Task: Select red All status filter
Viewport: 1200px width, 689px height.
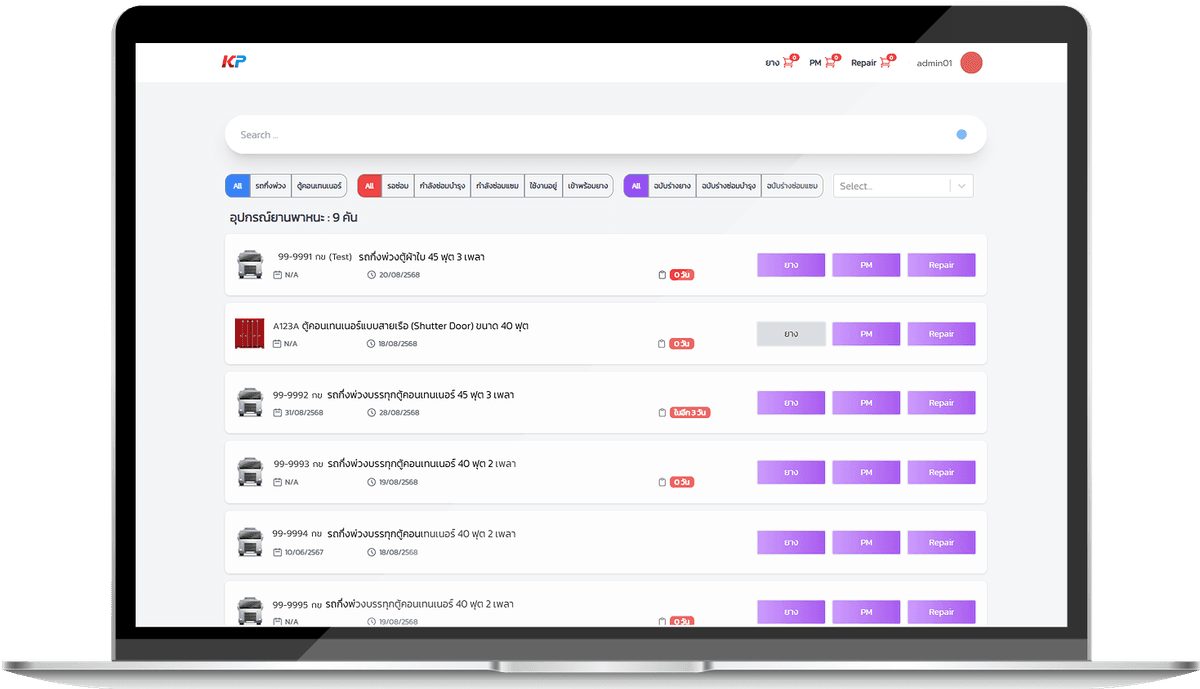Action: (369, 186)
